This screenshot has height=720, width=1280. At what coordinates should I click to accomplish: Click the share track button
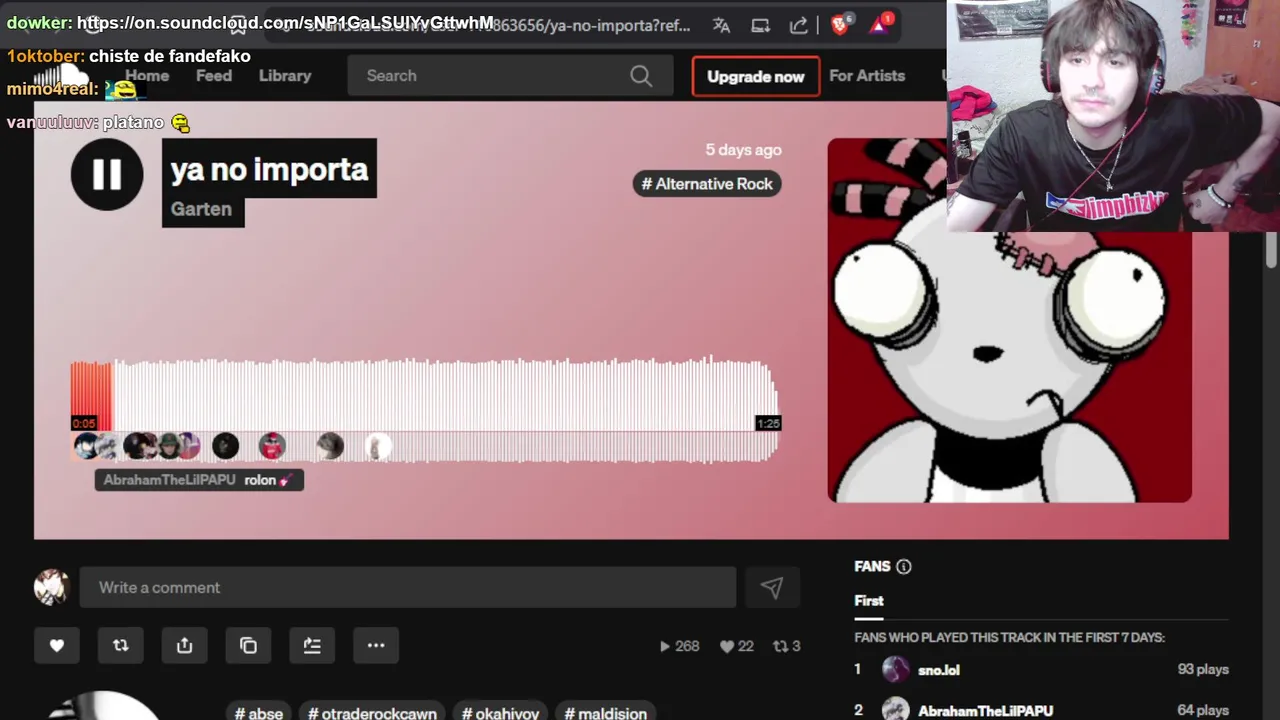click(185, 646)
